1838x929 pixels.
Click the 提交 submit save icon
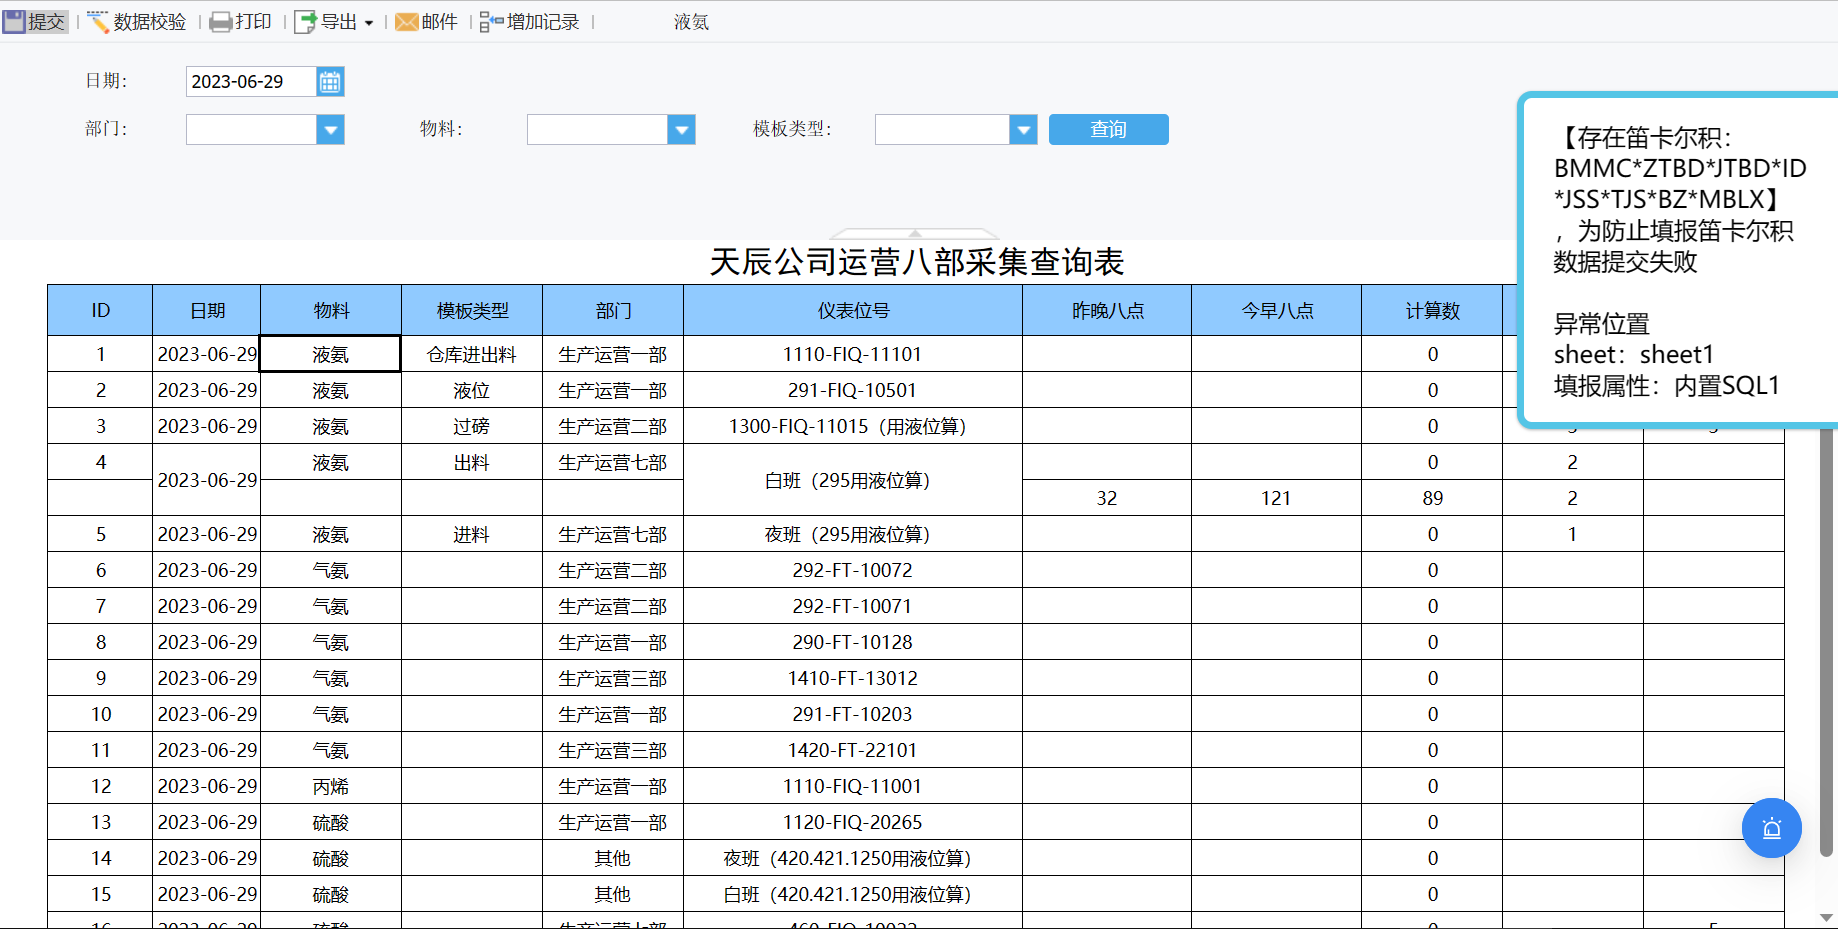point(15,21)
